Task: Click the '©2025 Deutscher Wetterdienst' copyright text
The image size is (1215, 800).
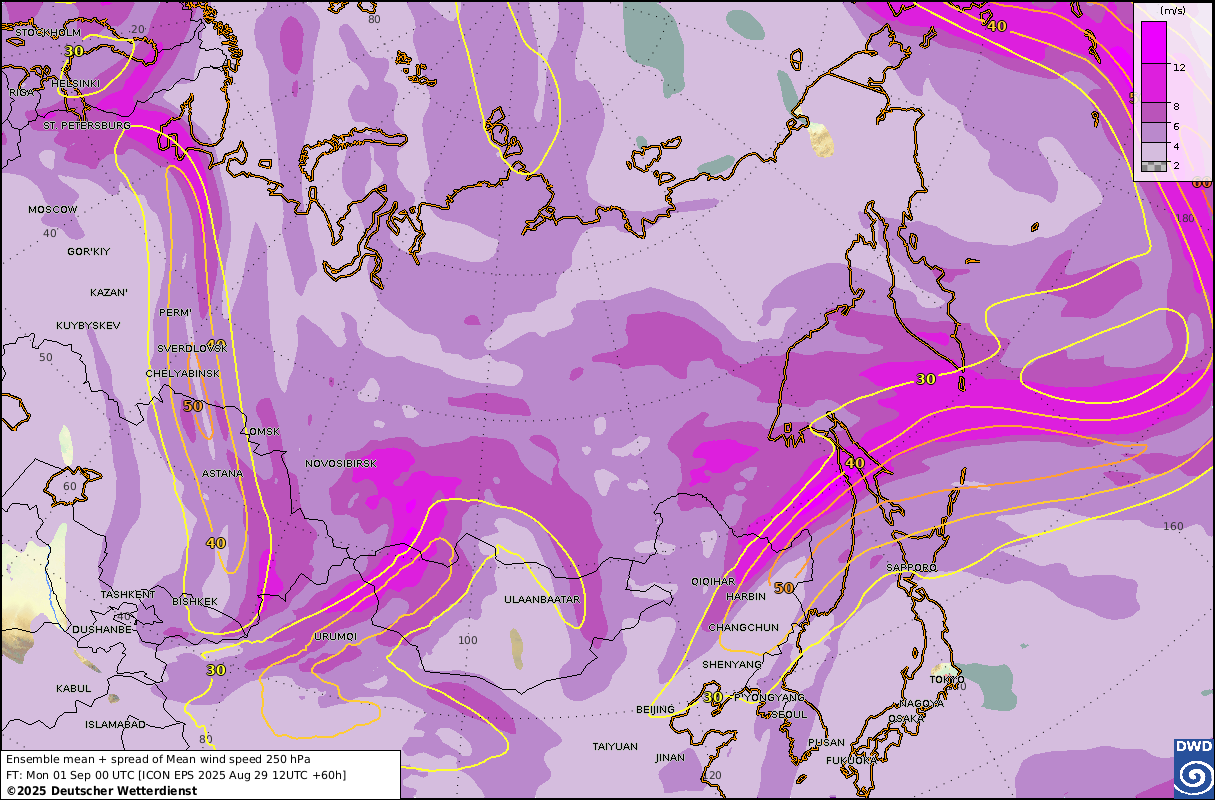Action: tap(101, 790)
